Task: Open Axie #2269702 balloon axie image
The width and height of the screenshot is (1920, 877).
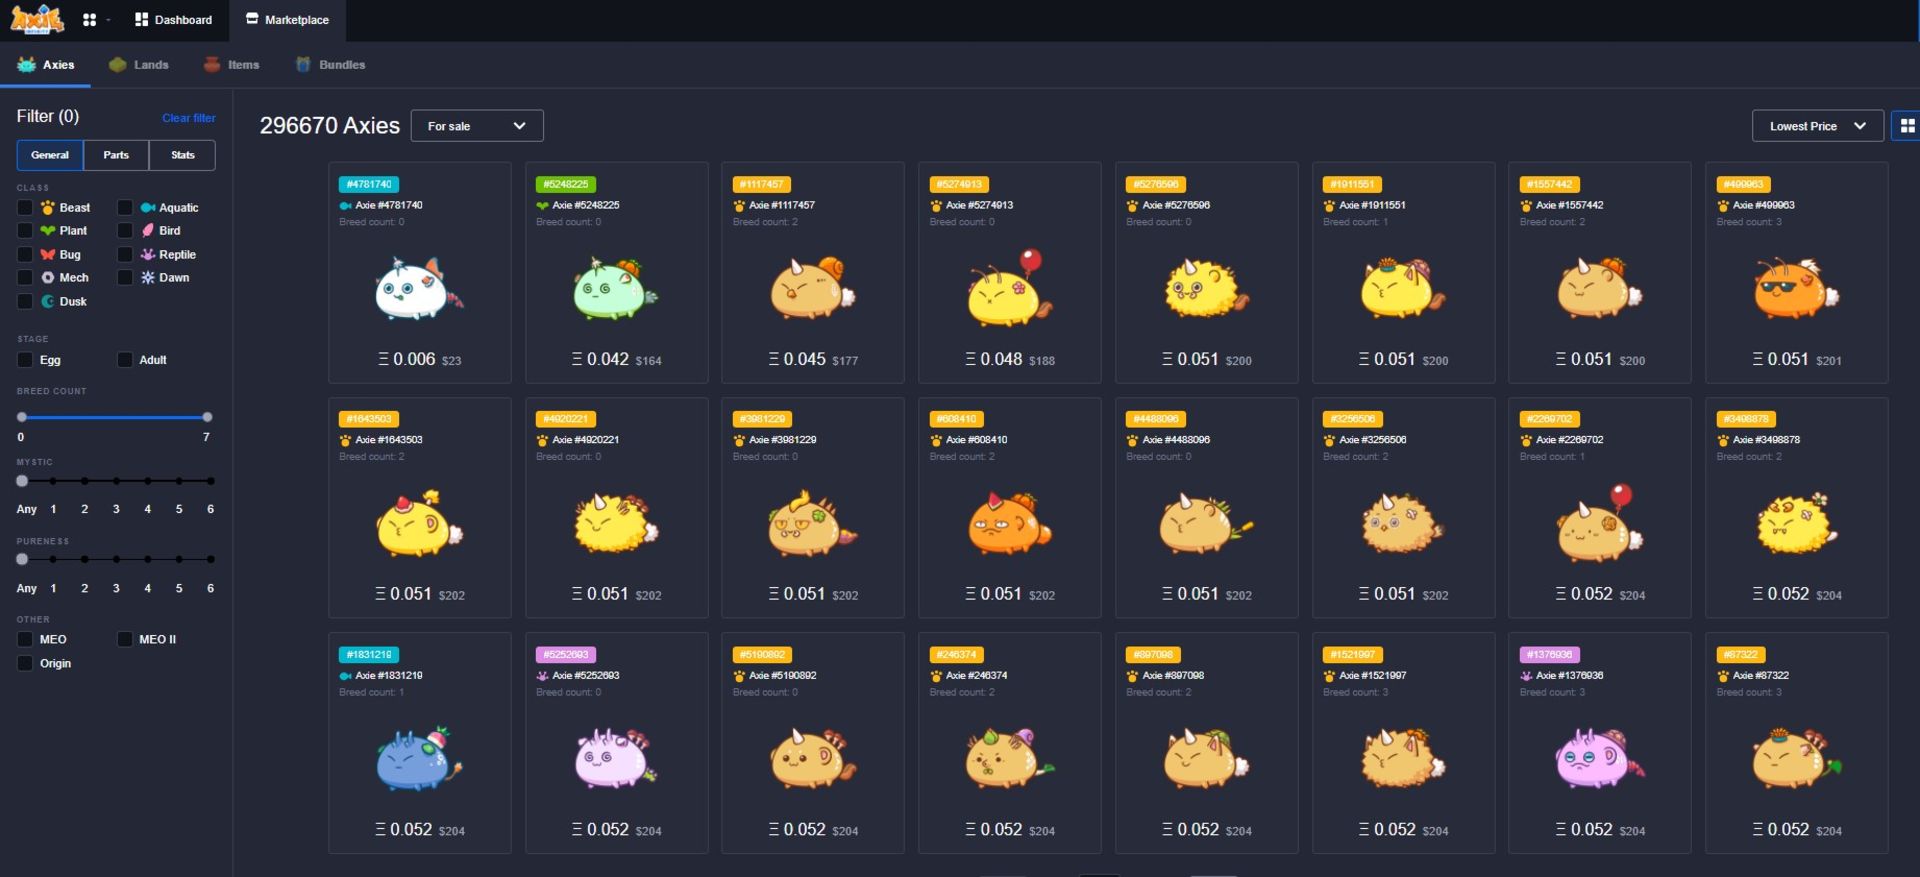Action: pyautogui.click(x=1599, y=524)
